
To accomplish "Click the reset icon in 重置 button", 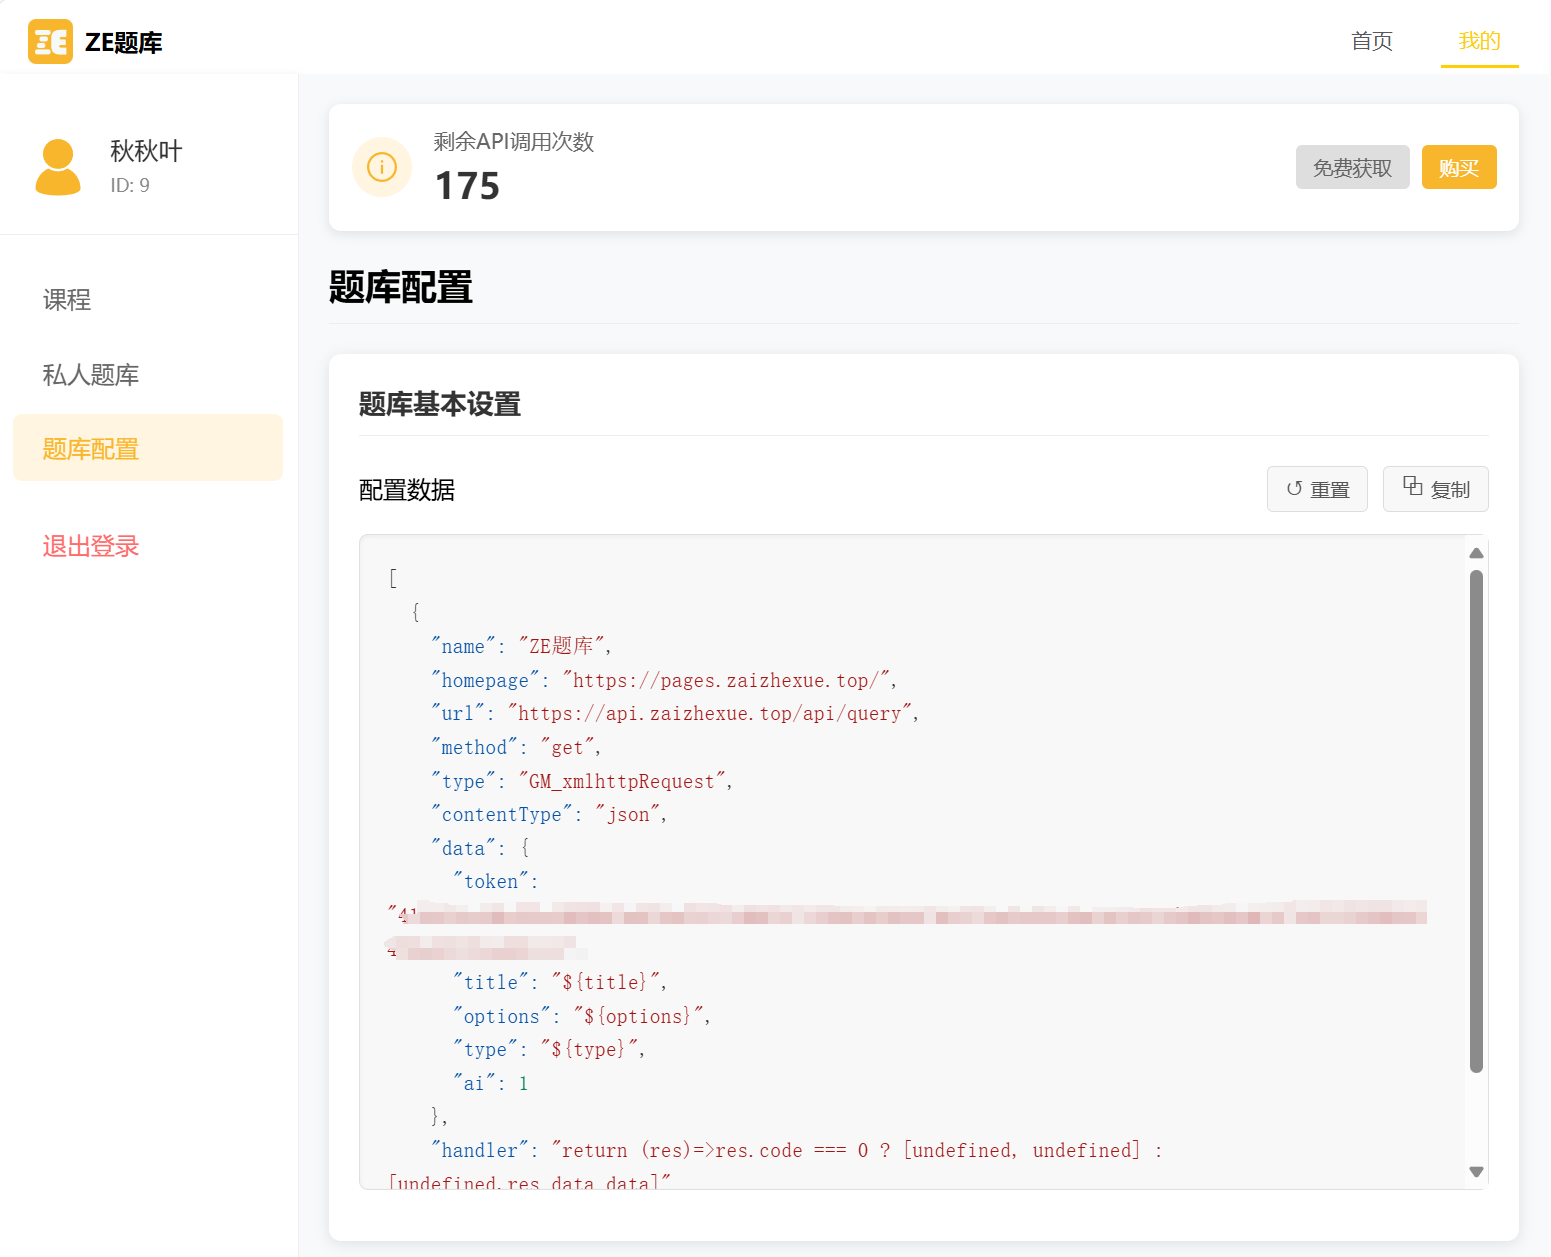I will pos(1294,489).
